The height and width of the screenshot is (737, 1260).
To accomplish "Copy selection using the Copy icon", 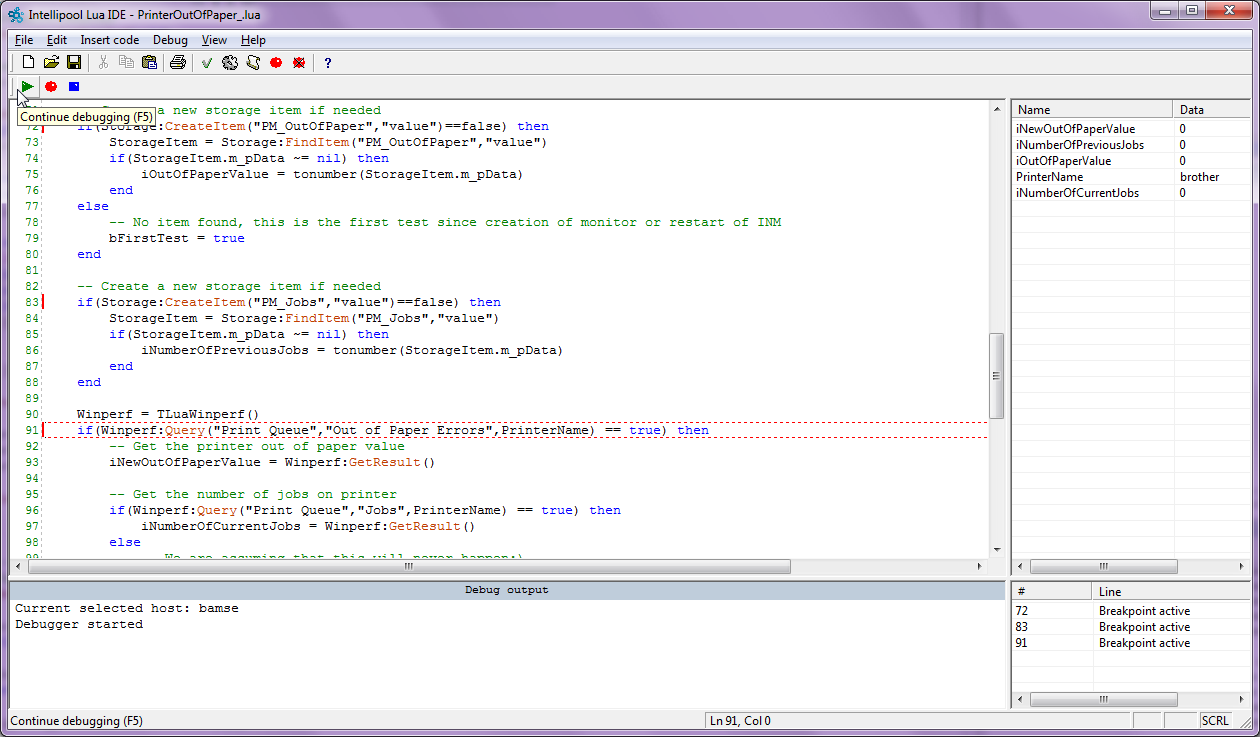I will click(x=126, y=62).
